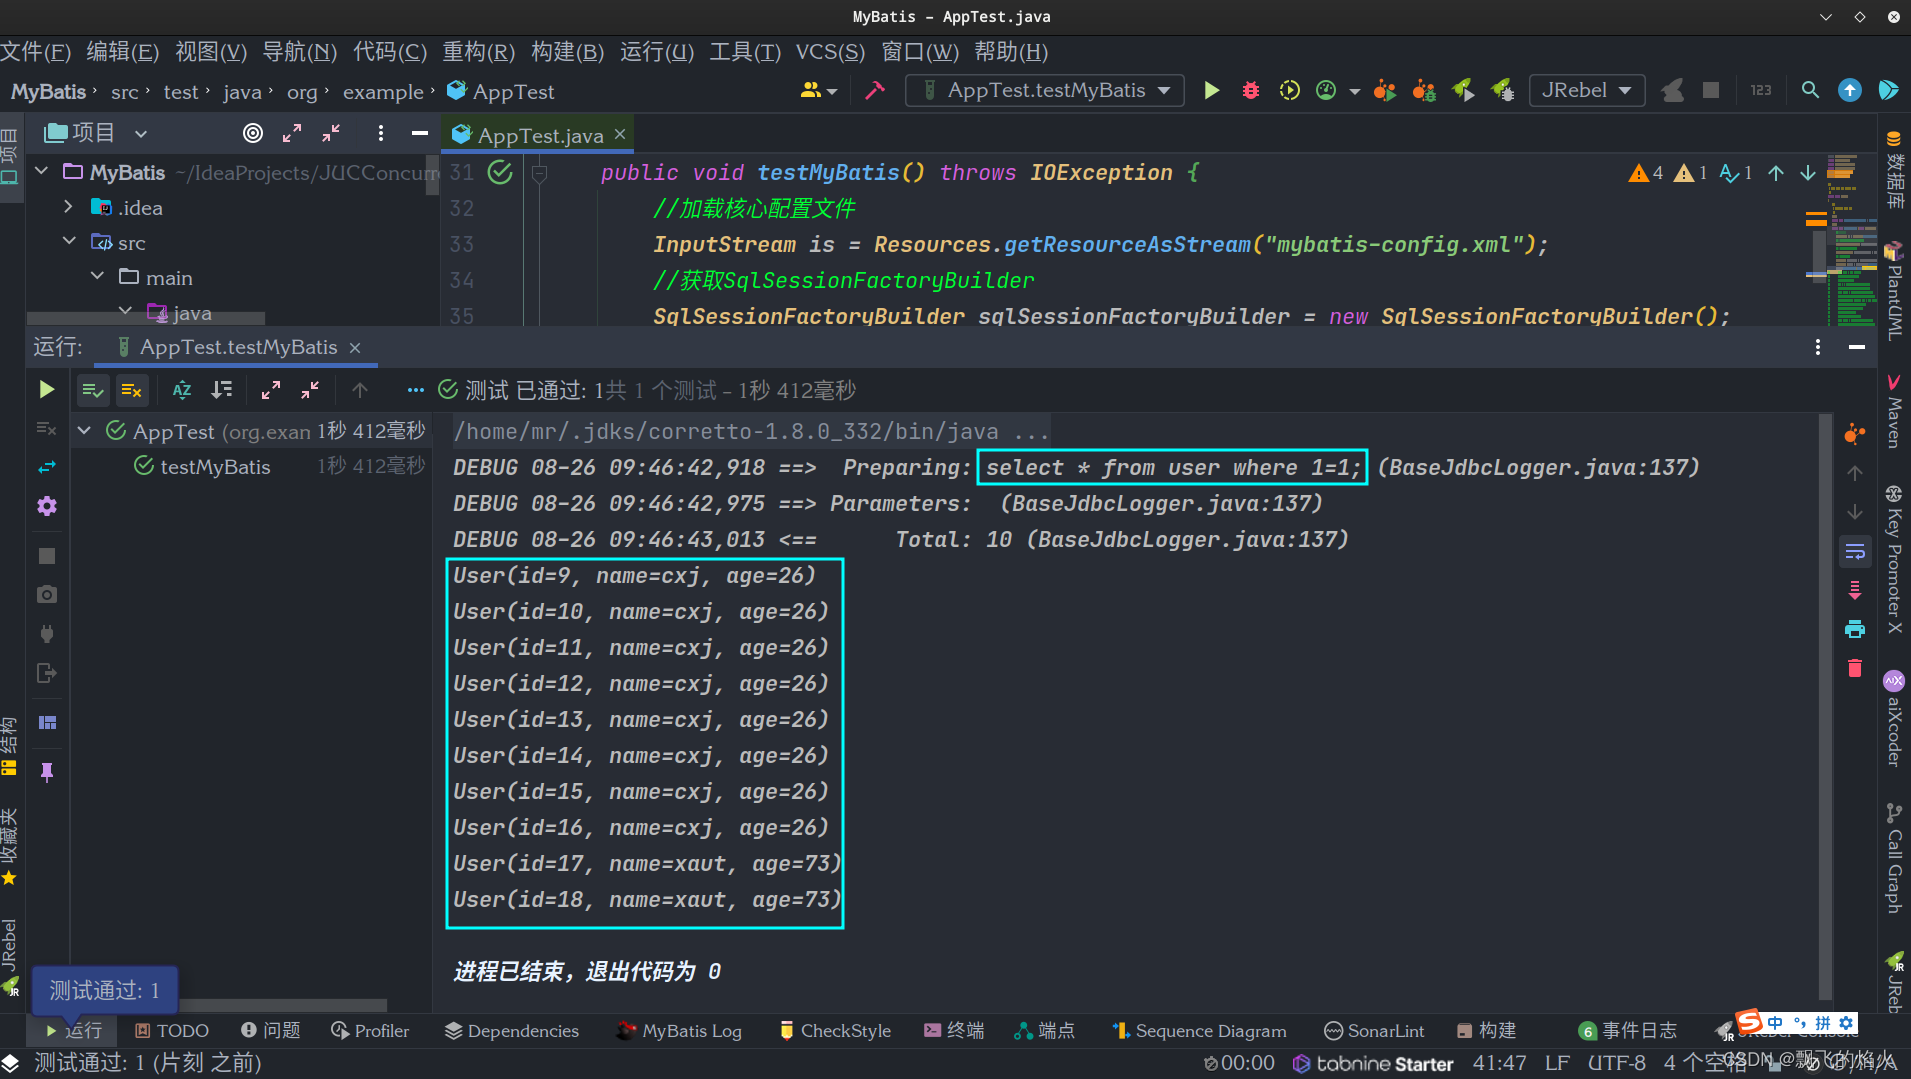This screenshot has height=1079, width=1911.
Task: Collapse AppTest node in test results tree
Action: pyautogui.click(x=85, y=431)
